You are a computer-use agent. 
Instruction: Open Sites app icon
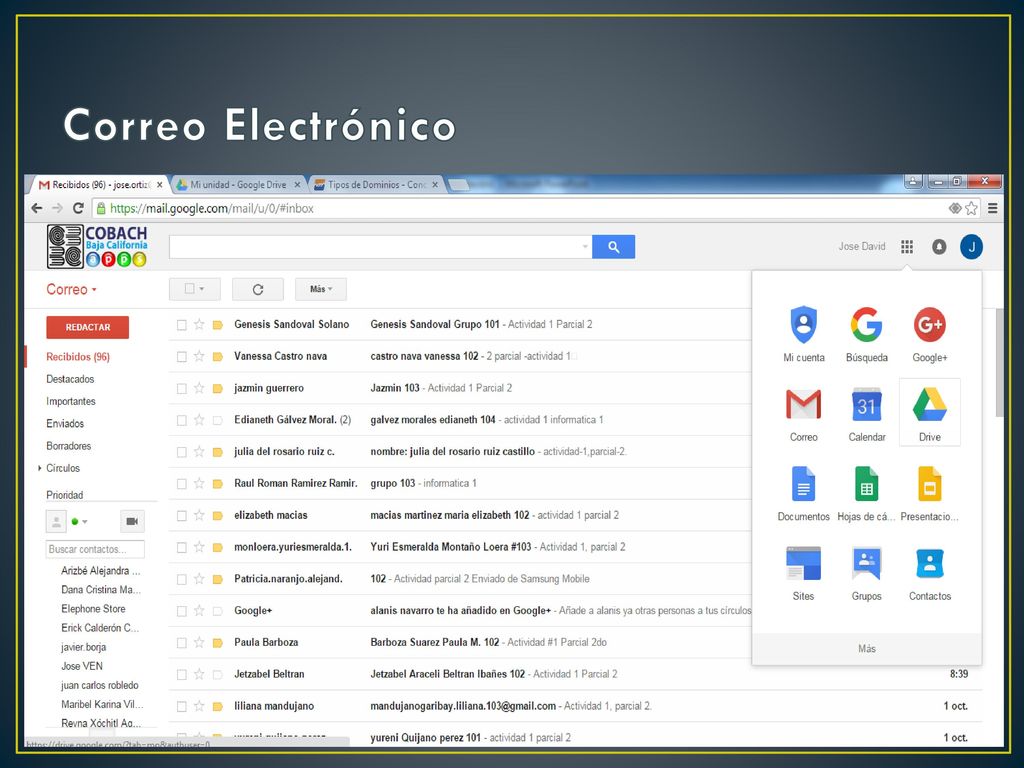(x=803, y=573)
